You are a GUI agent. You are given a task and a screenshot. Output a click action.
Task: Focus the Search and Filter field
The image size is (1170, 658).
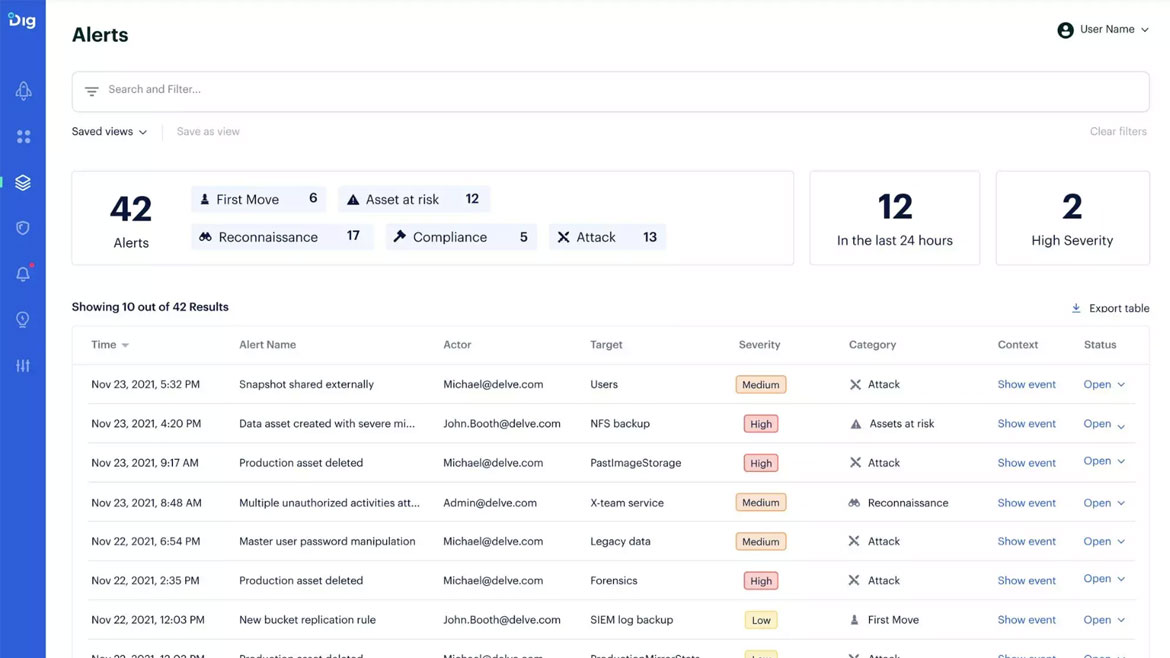tap(610, 90)
